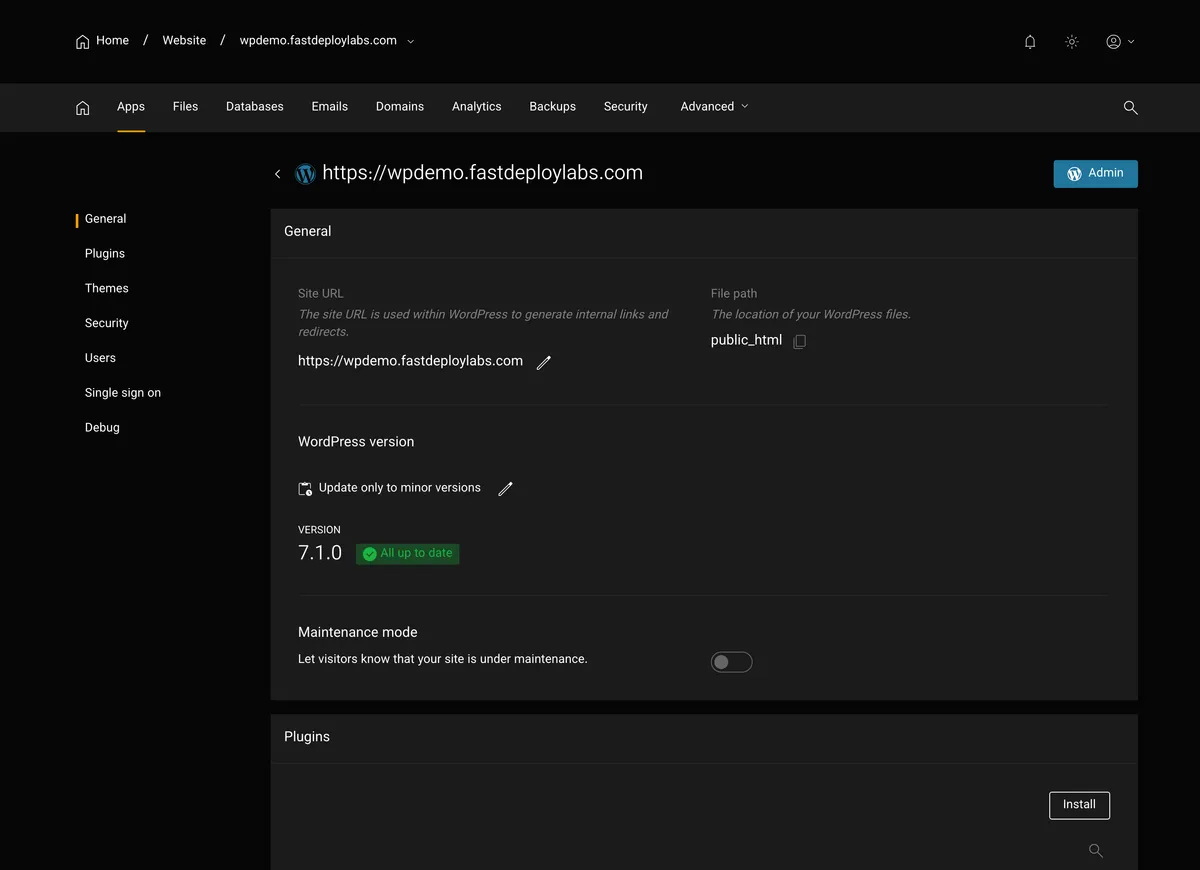The width and height of the screenshot is (1200, 870).
Task: Select Single sign on in sidebar
Action: point(122,393)
